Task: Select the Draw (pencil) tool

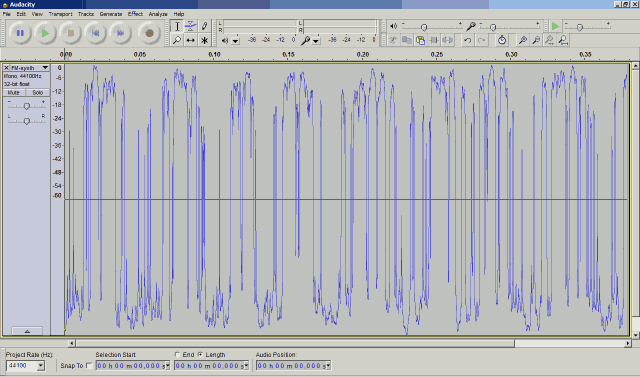Action: pos(204,27)
